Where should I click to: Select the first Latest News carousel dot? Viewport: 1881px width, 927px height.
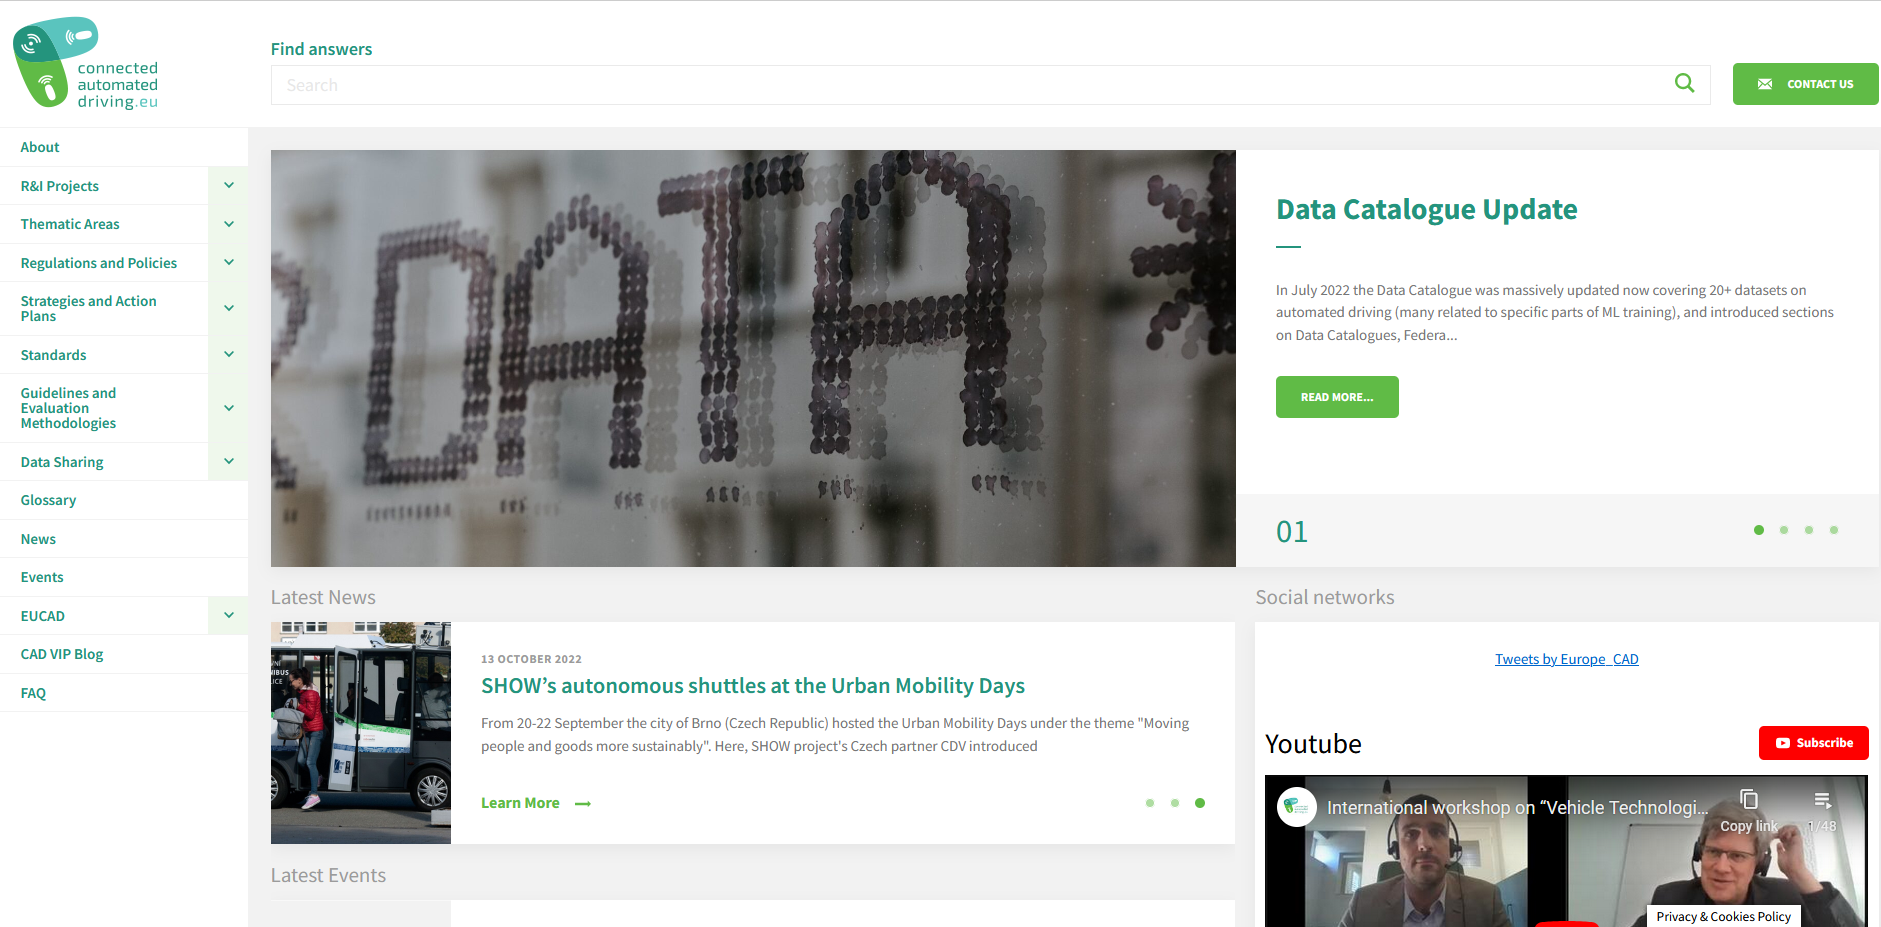tap(1149, 803)
